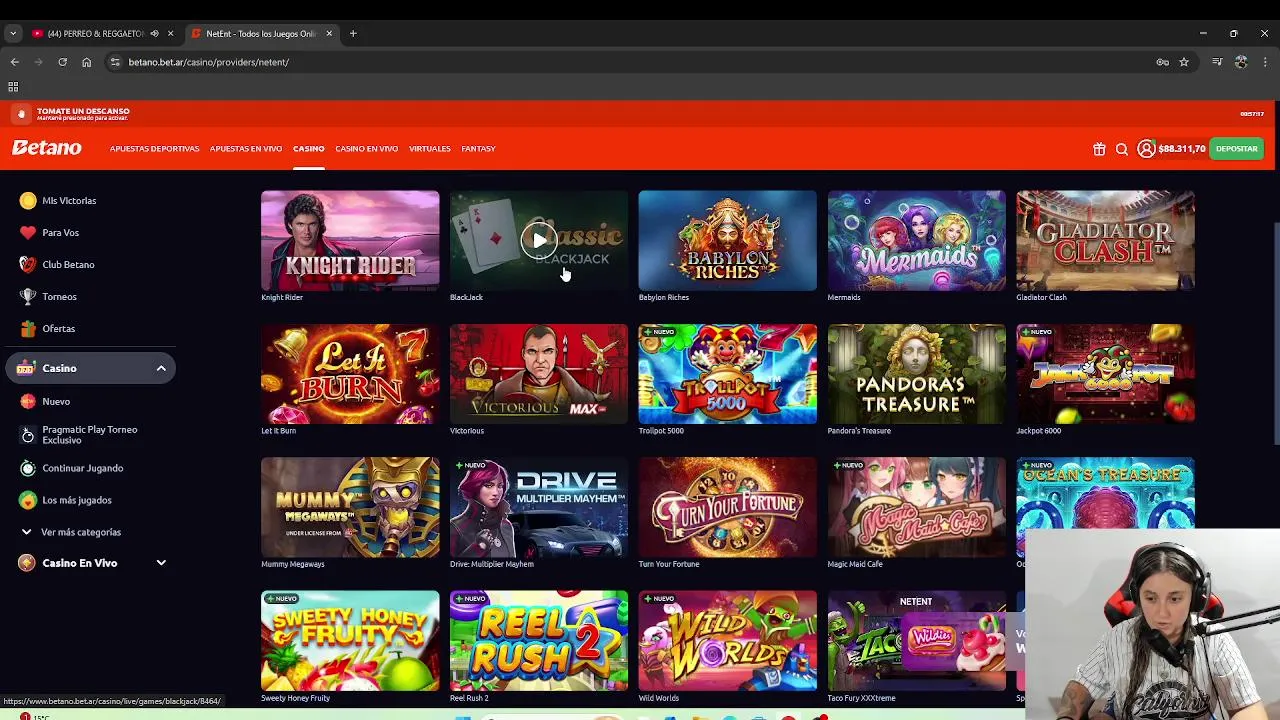
Task: Bookmark this page with the star icon
Action: (x=1184, y=62)
